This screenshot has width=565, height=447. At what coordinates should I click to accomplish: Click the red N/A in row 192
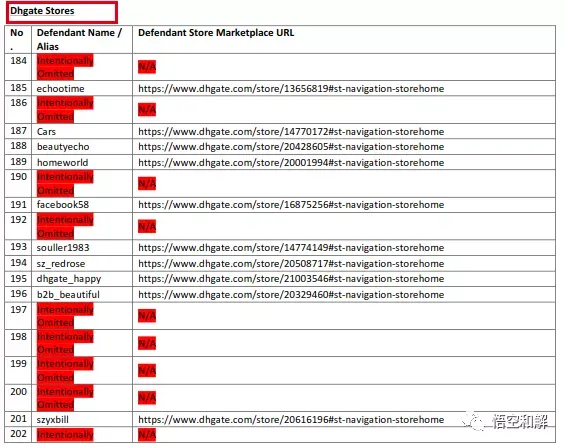pyautogui.click(x=147, y=227)
